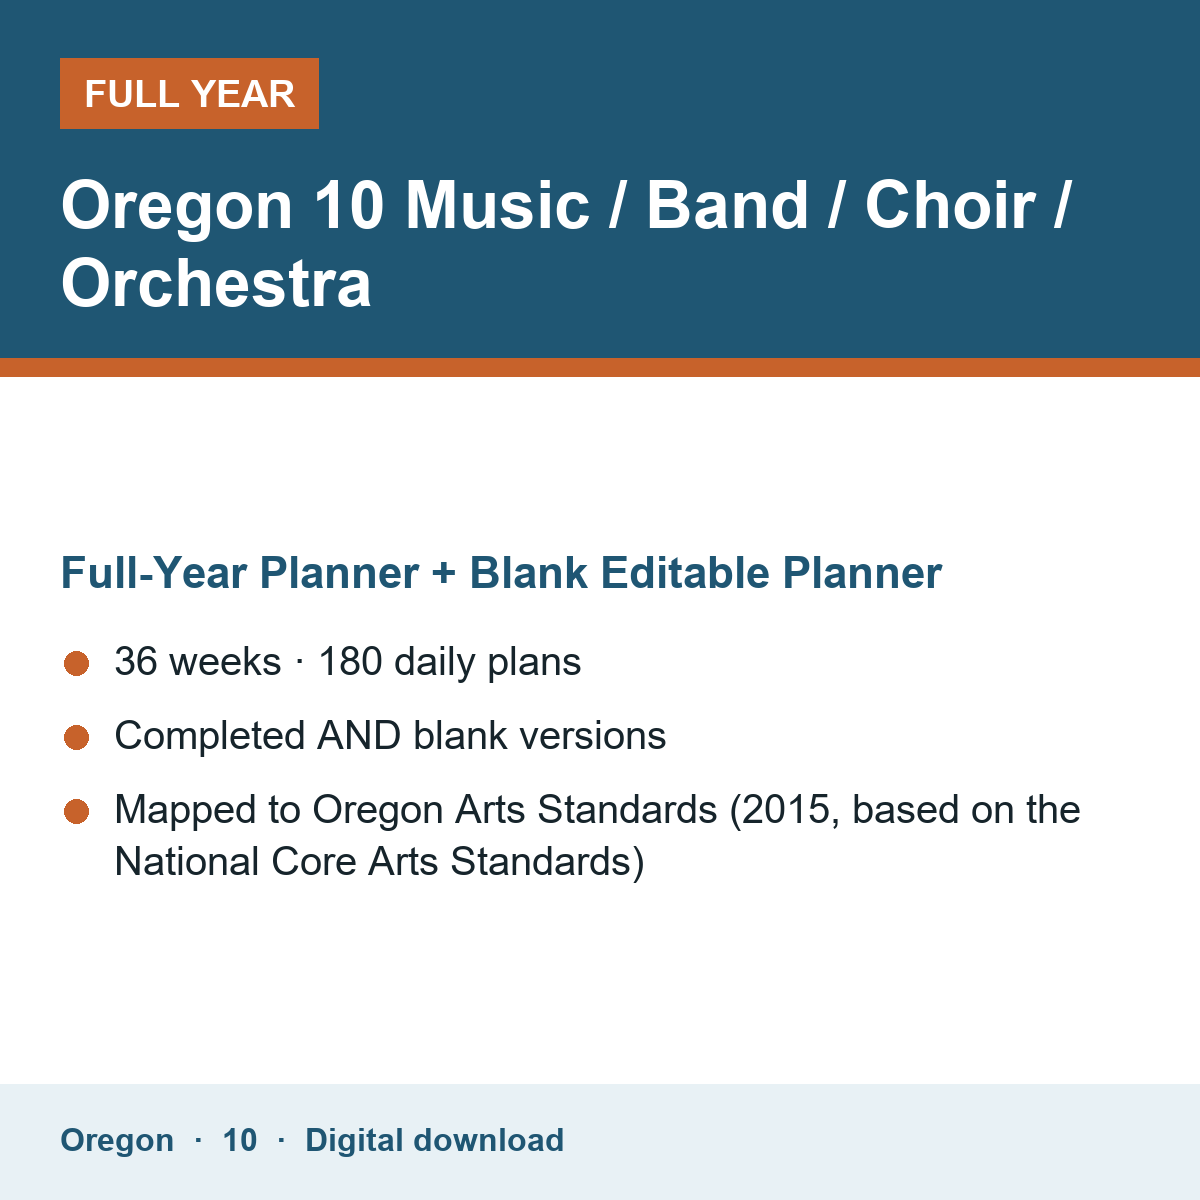Select the Oregon 10 Music title heading
The width and height of the screenshot is (1200, 1200).
[566, 244]
